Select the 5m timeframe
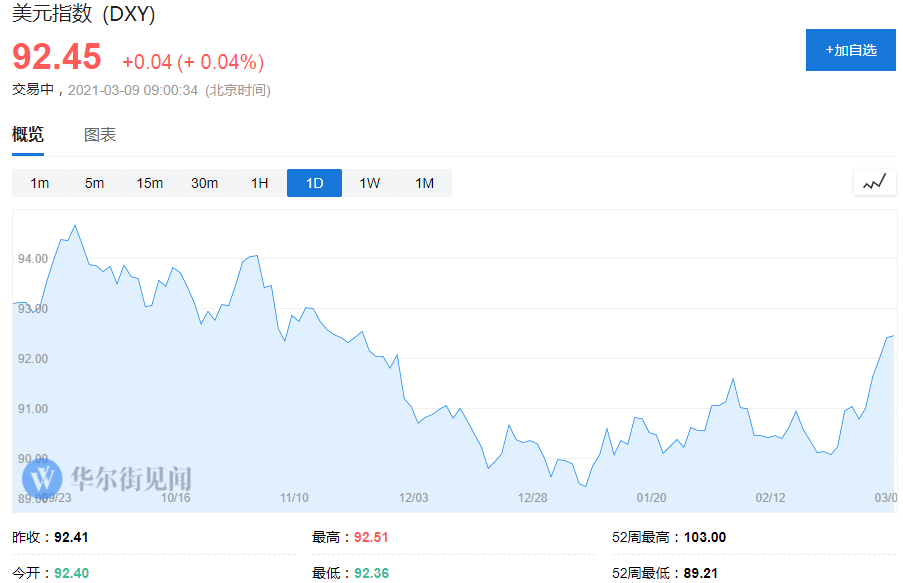Screen dimensions: 903x583 [94, 182]
